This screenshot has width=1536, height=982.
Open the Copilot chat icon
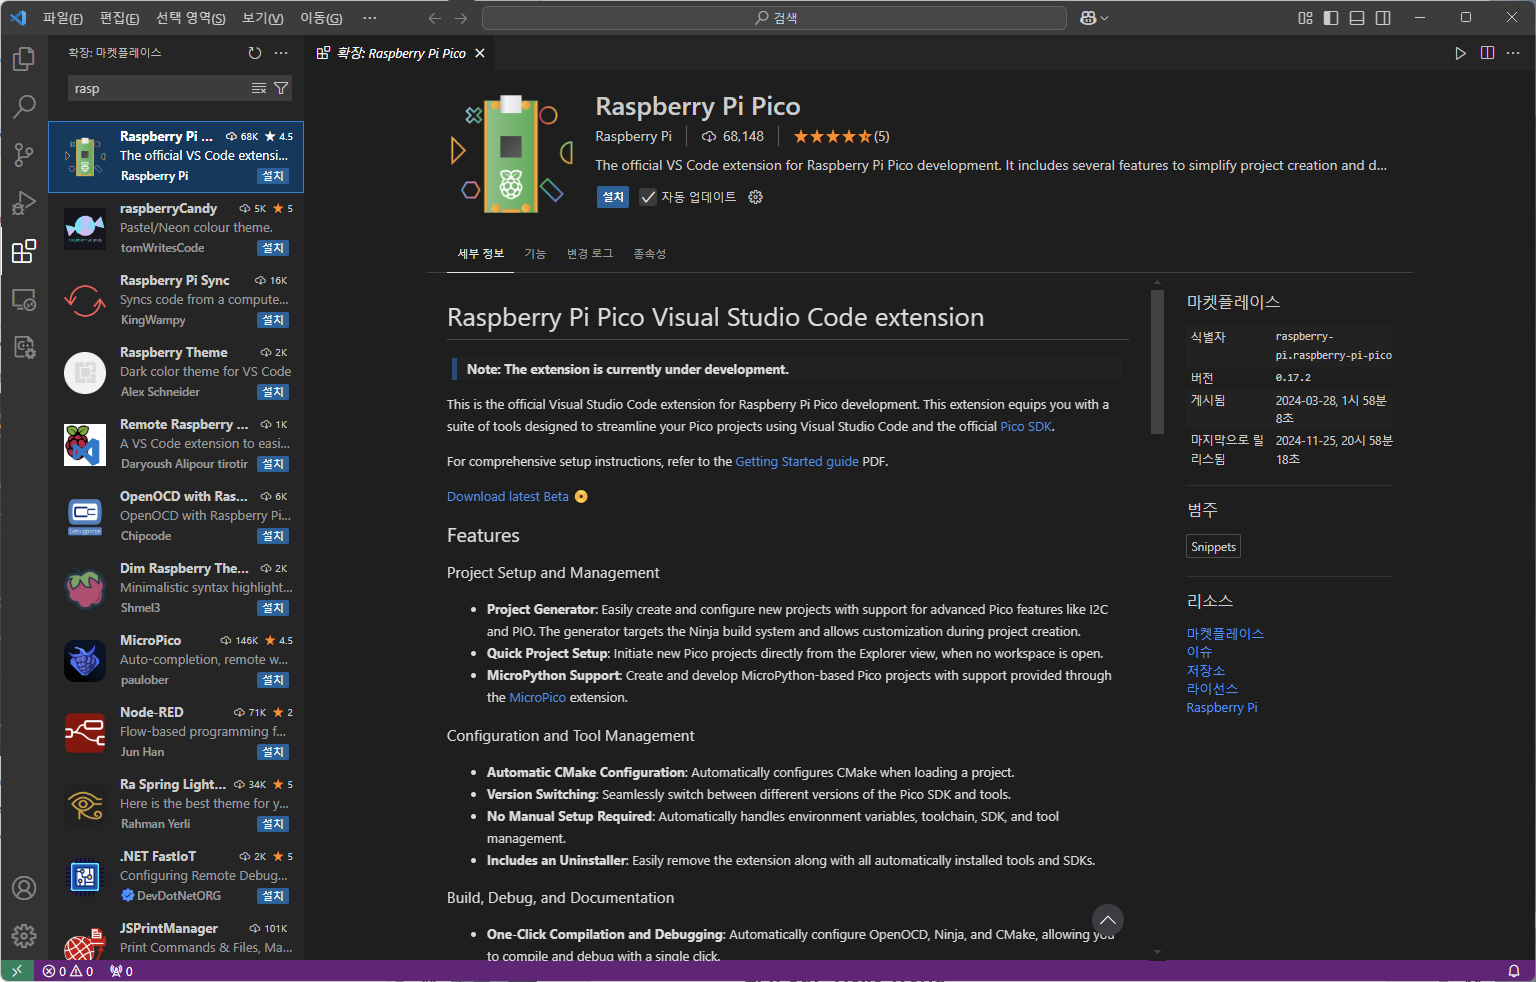1089,18
